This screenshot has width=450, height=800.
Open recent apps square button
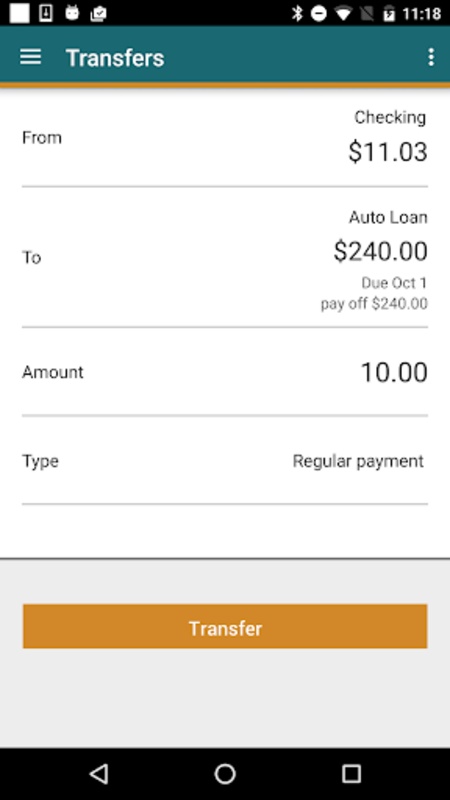[351, 774]
